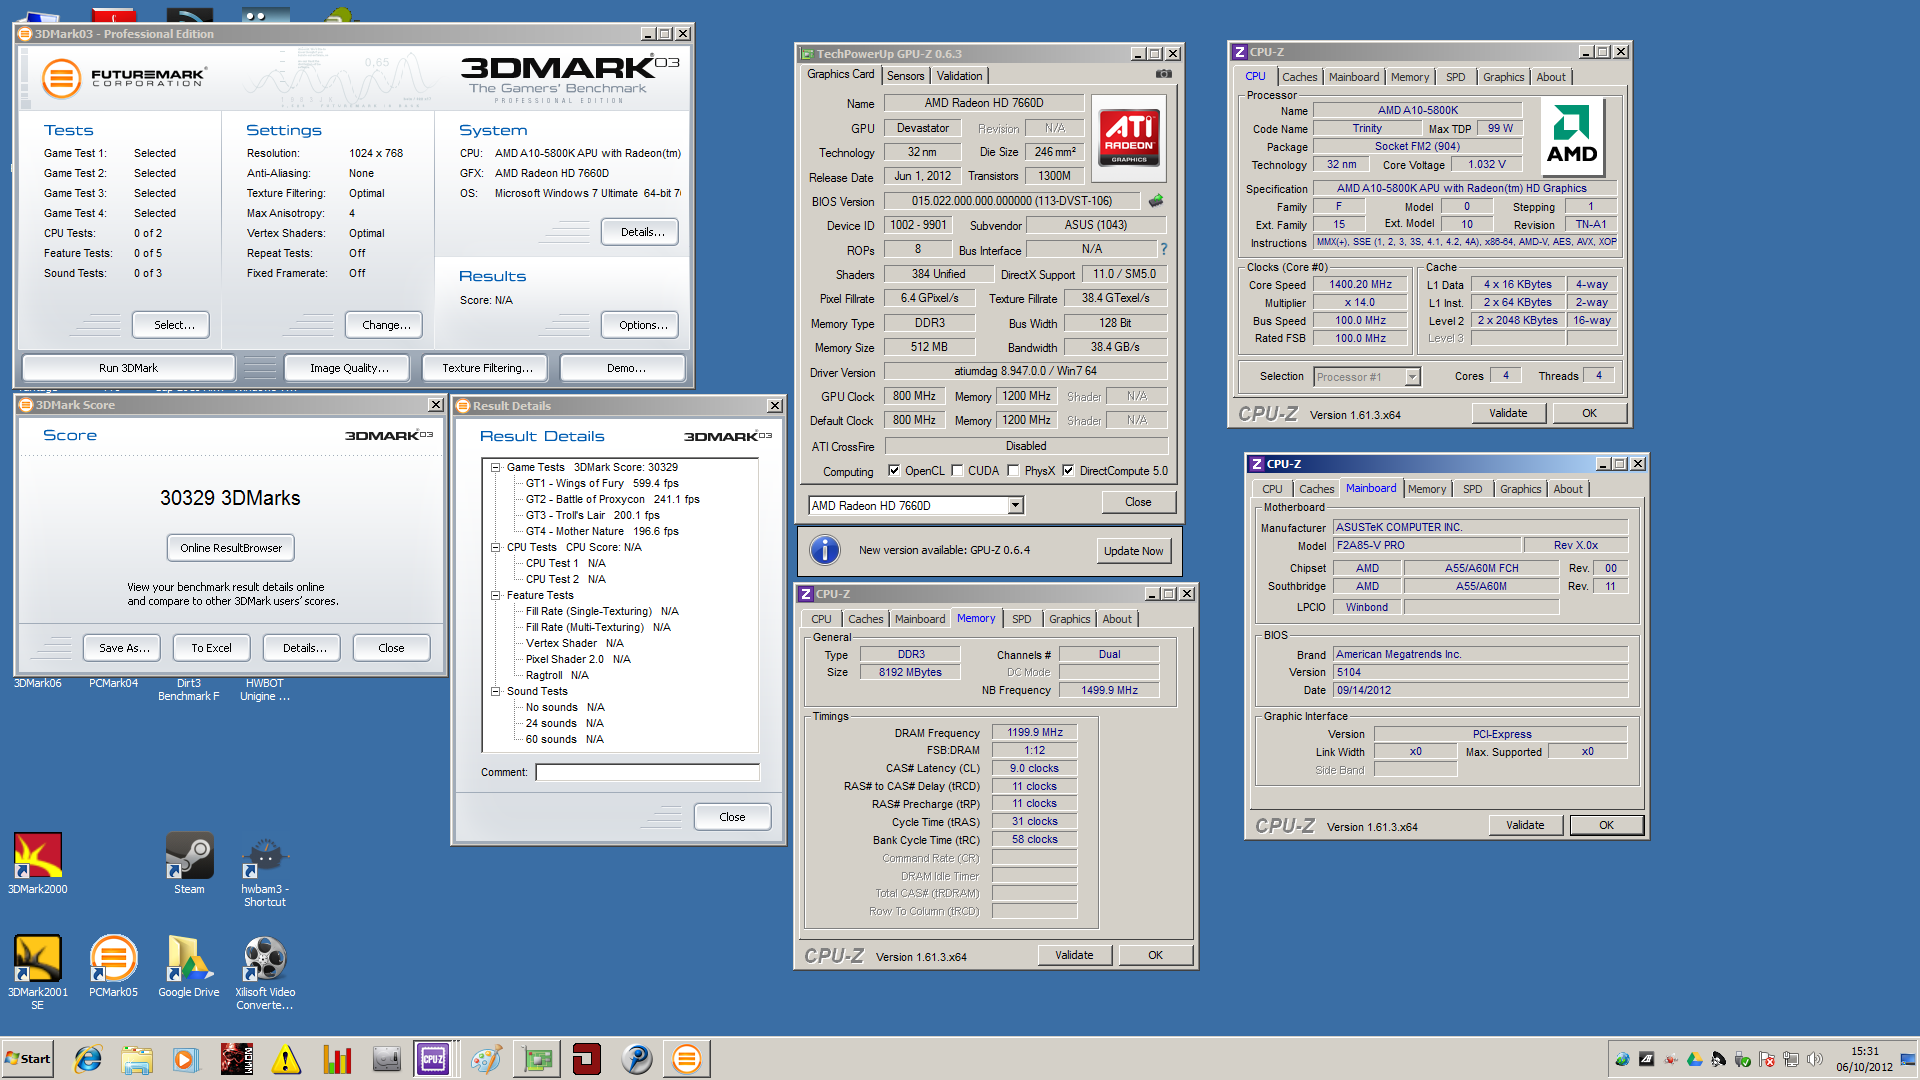
Task: Collapse the Game Tests tree node
Action: click(x=495, y=467)
